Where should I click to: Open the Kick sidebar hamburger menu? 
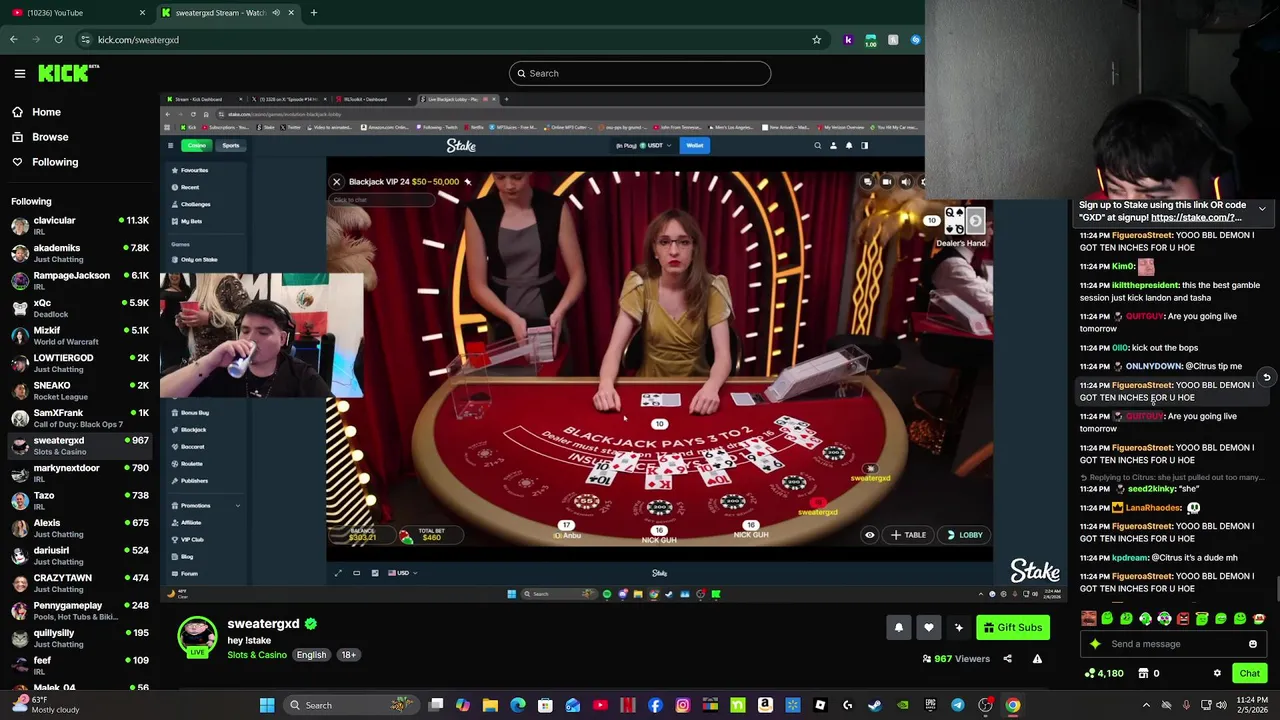point(19,73)
